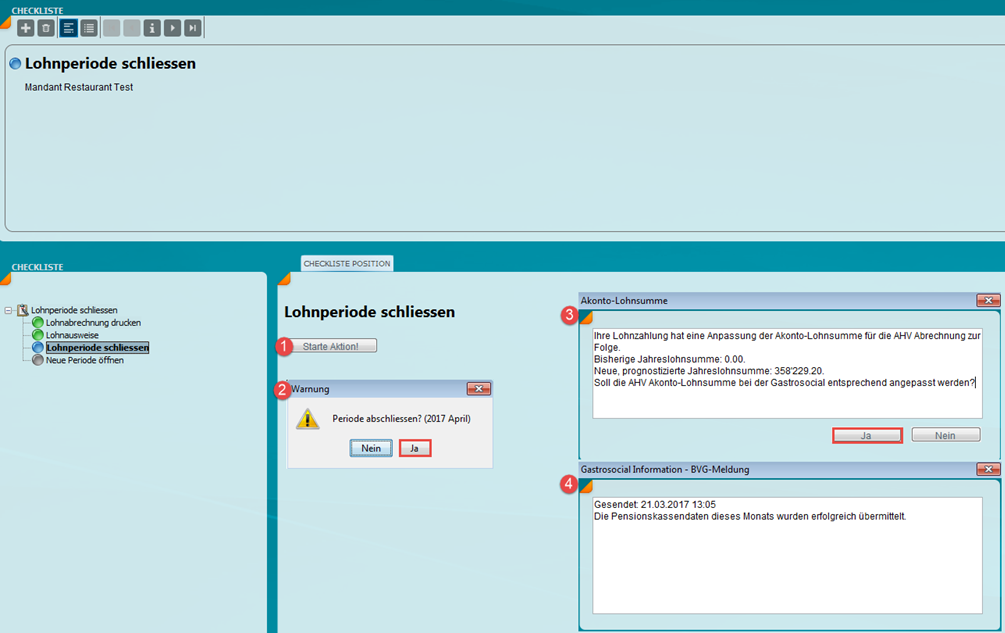Open the Checkliste Position tab
The height and width of the screenshot is (633, 1005).
point(347,264)
